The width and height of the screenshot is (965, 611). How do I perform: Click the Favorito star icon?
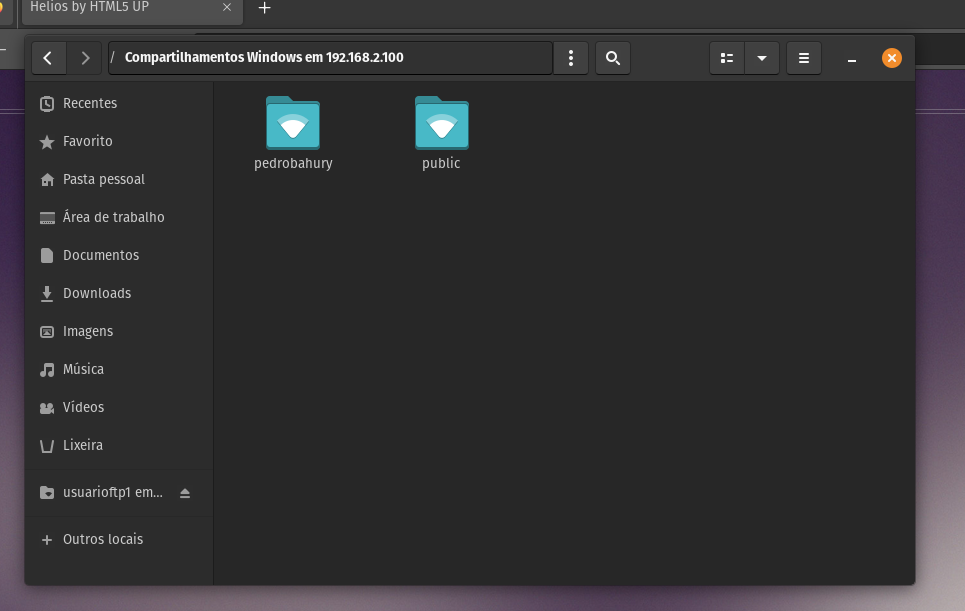pyautogui.click(x=46, y=141)
